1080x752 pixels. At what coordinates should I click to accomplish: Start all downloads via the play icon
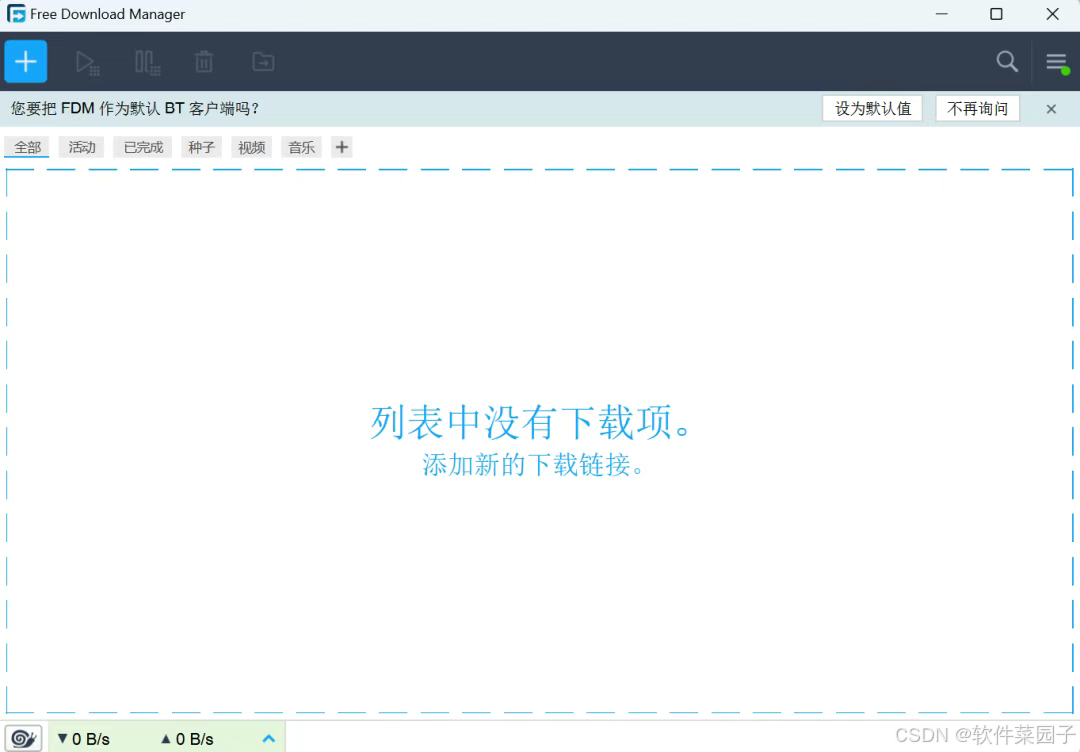(87, 63)
